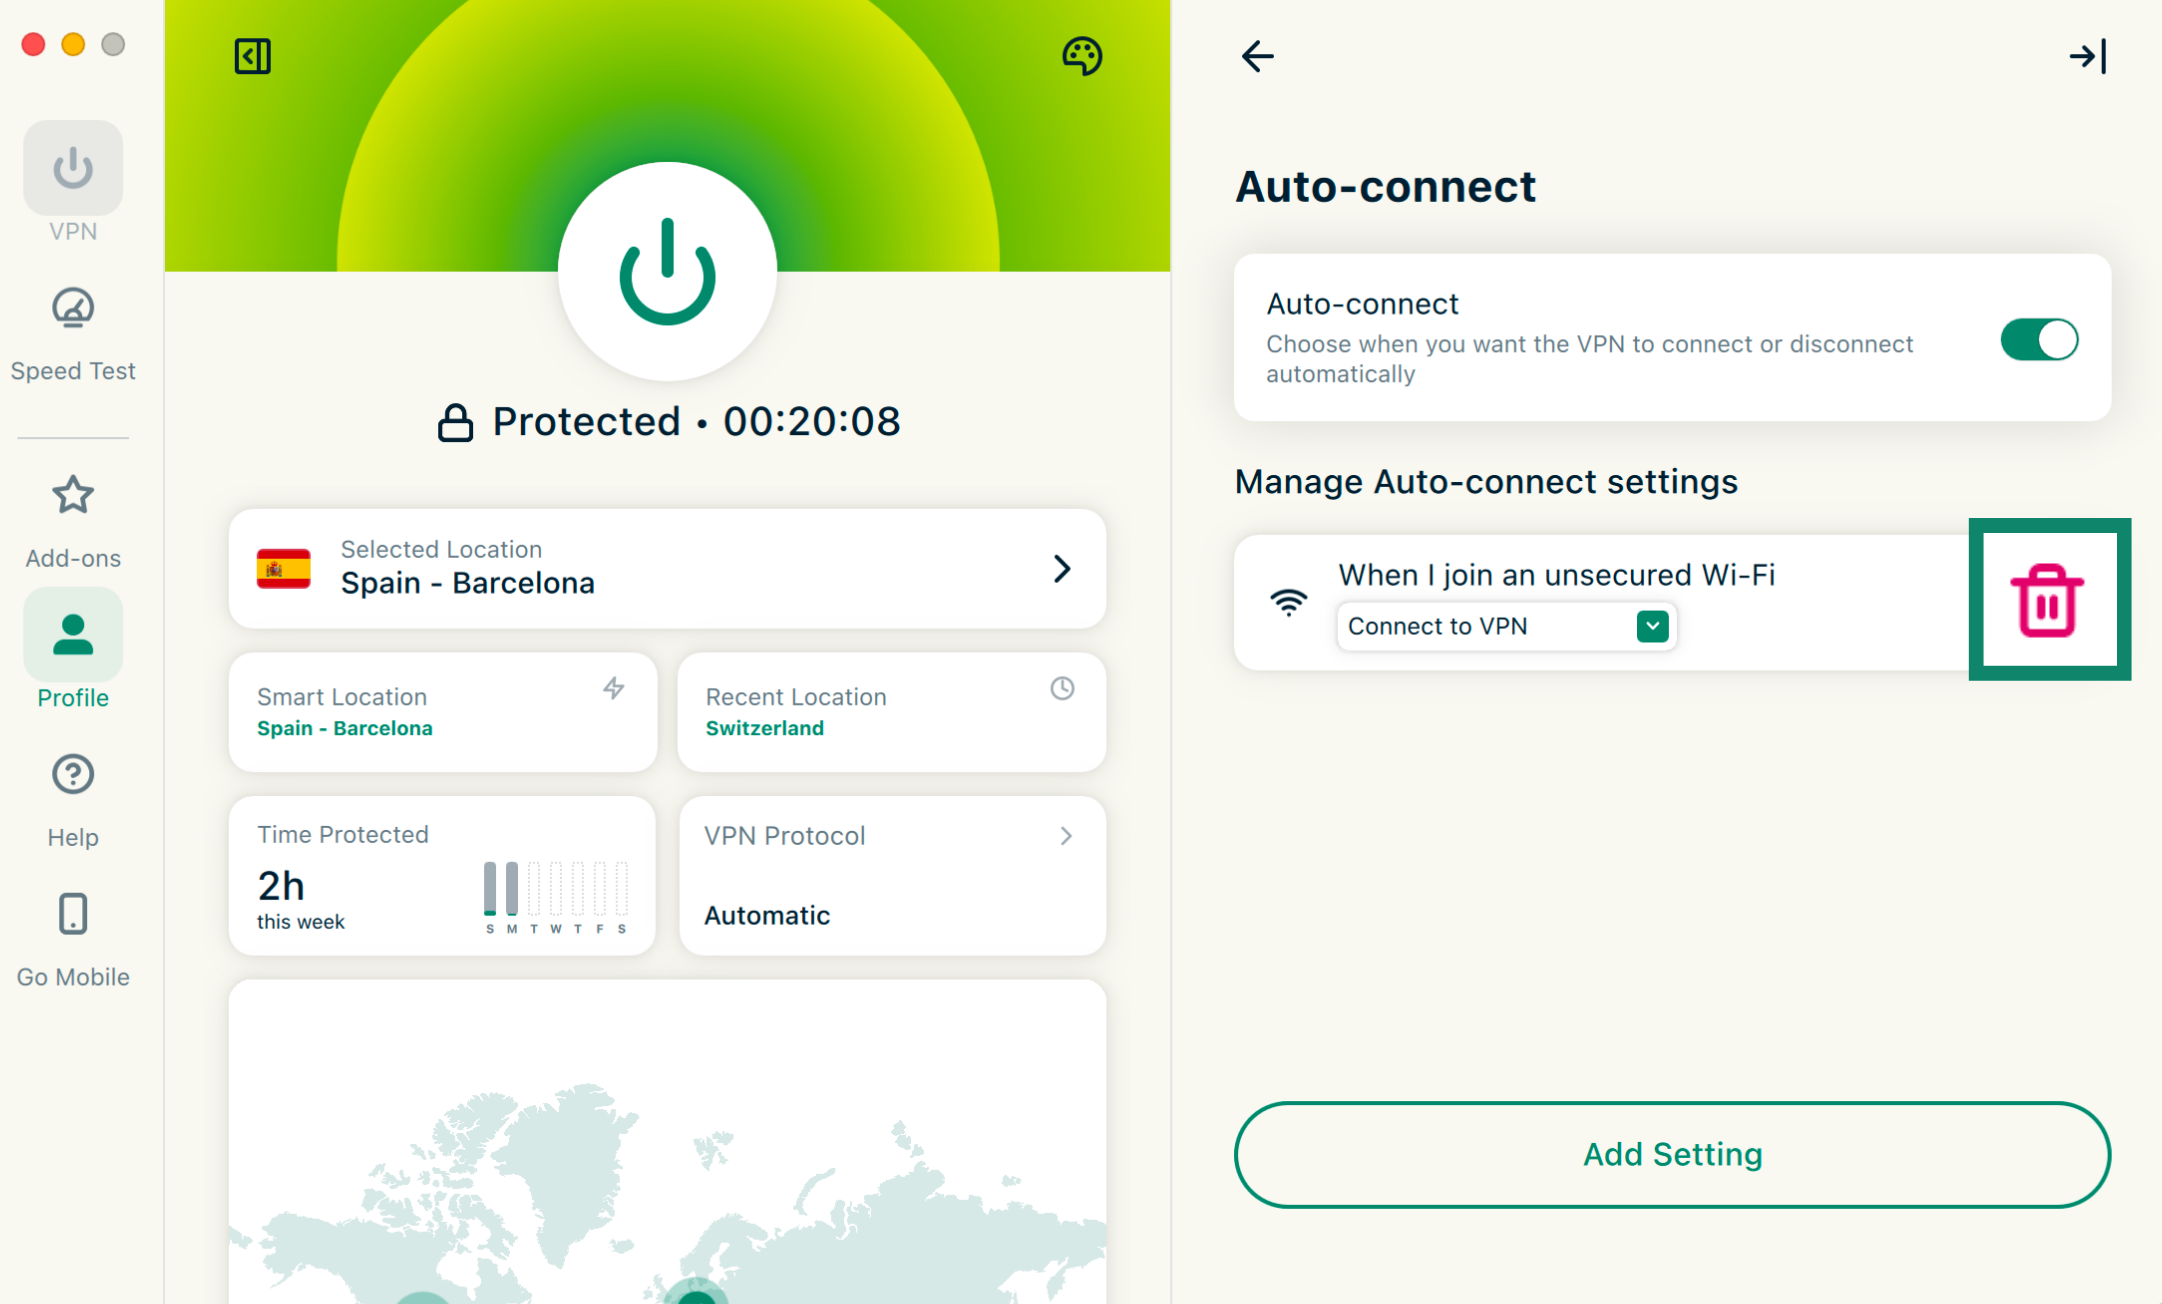
Task: Toggle the Auto-connect switch off
Action: click(2038, 340)
